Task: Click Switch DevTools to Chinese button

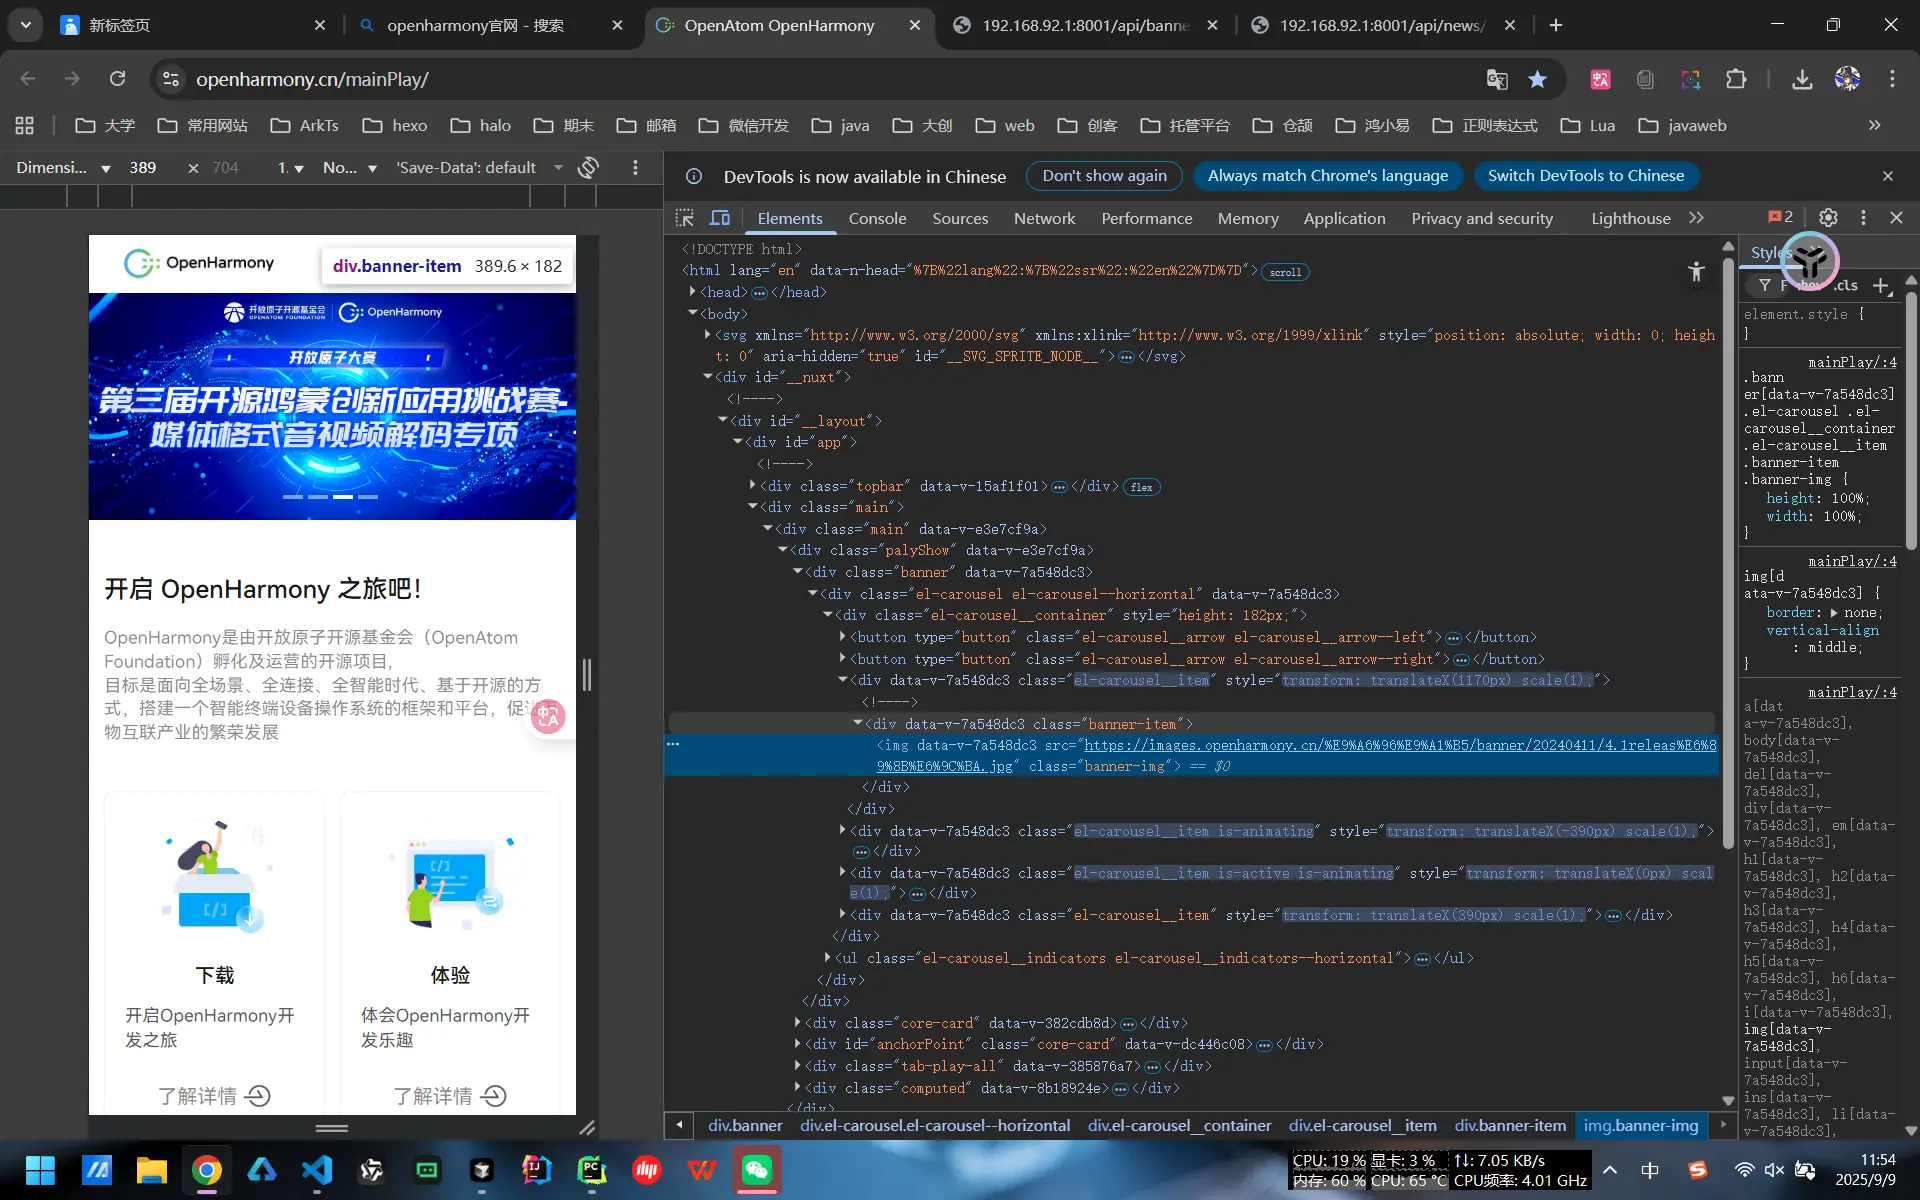Action: pyautogui.click(x=1585, y=176)
